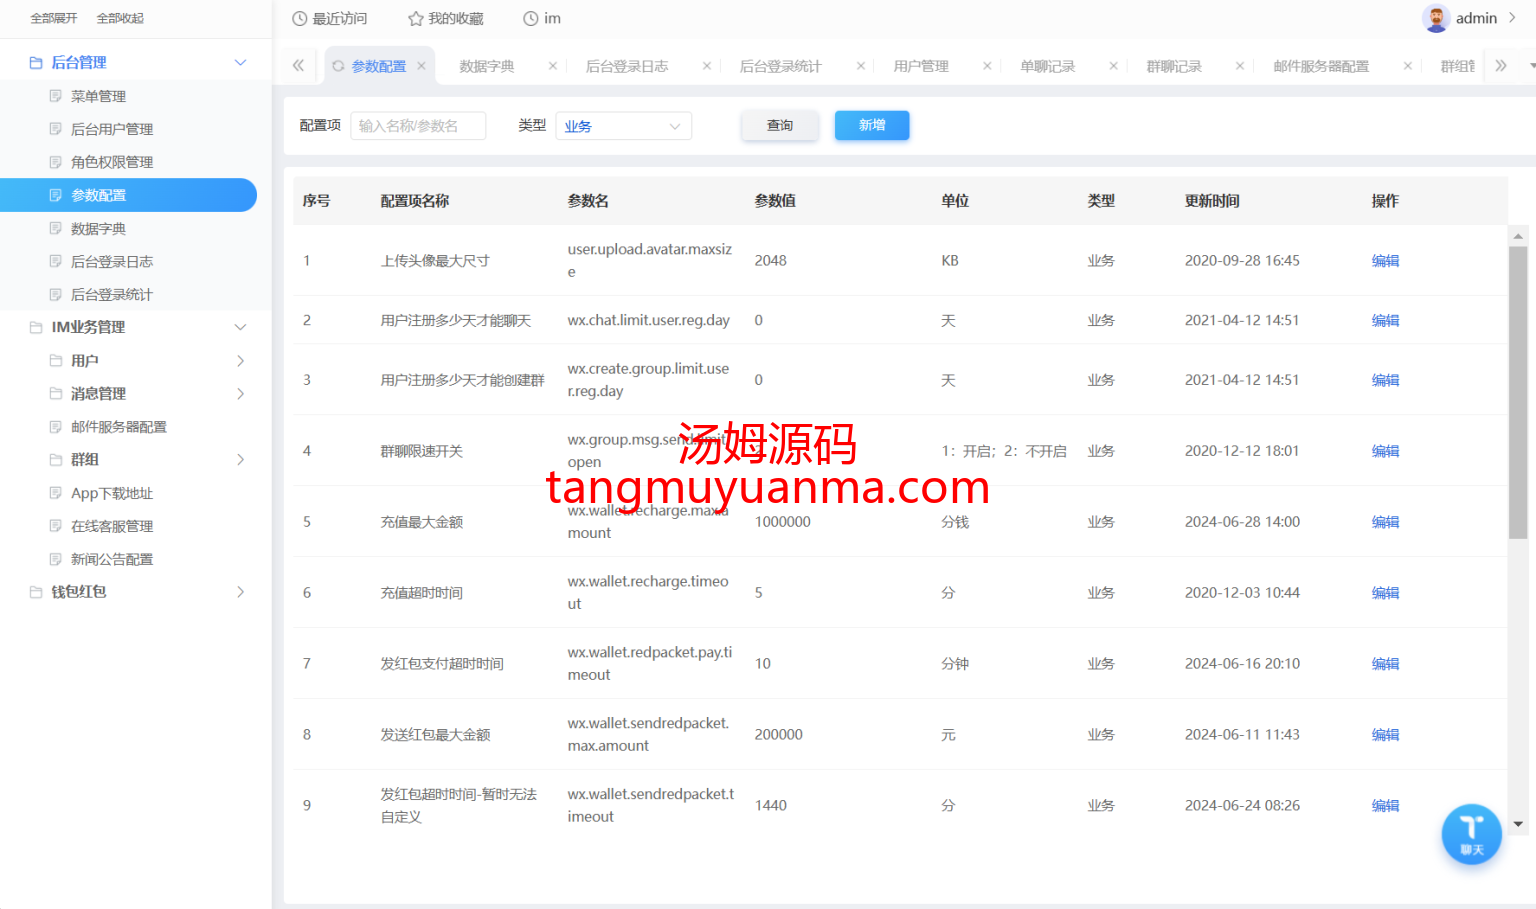Viewport: 1536px width, 909px height.
Task: Click 编辑 for 充值最大金额 row
Action: 1385,522
